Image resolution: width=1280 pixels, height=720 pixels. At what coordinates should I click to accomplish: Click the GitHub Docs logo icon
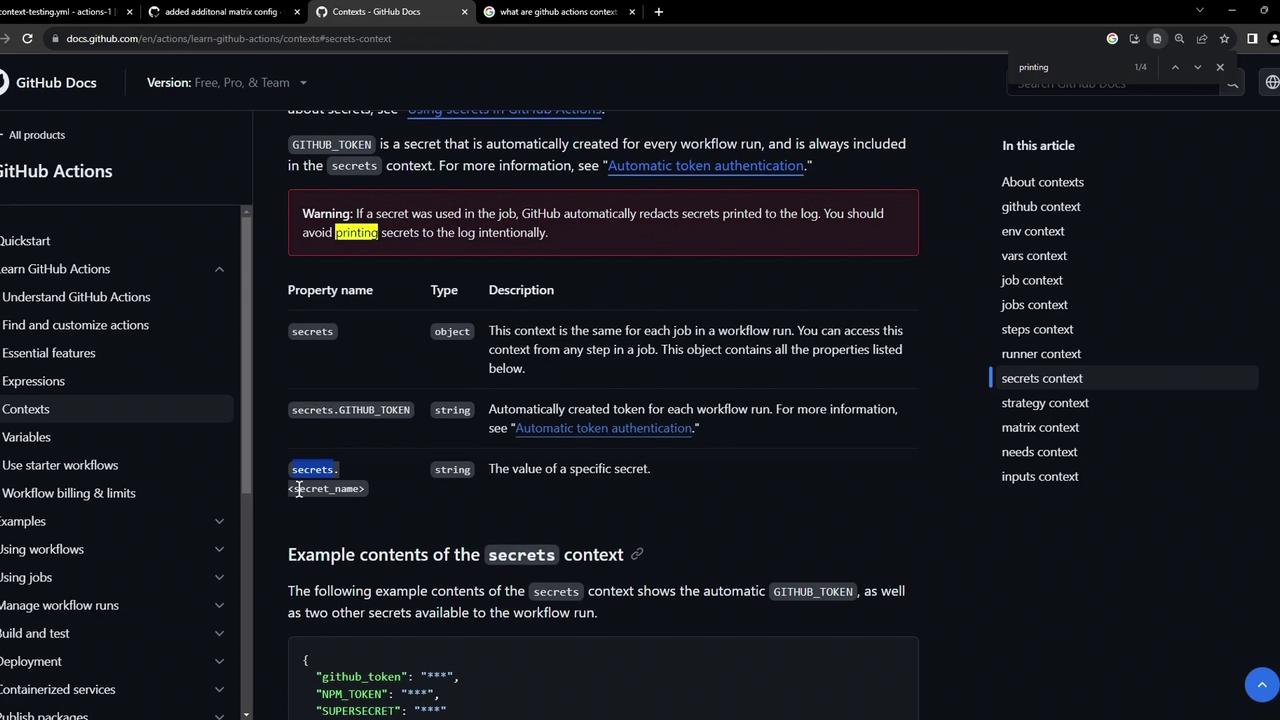click(x=4, y=82)
